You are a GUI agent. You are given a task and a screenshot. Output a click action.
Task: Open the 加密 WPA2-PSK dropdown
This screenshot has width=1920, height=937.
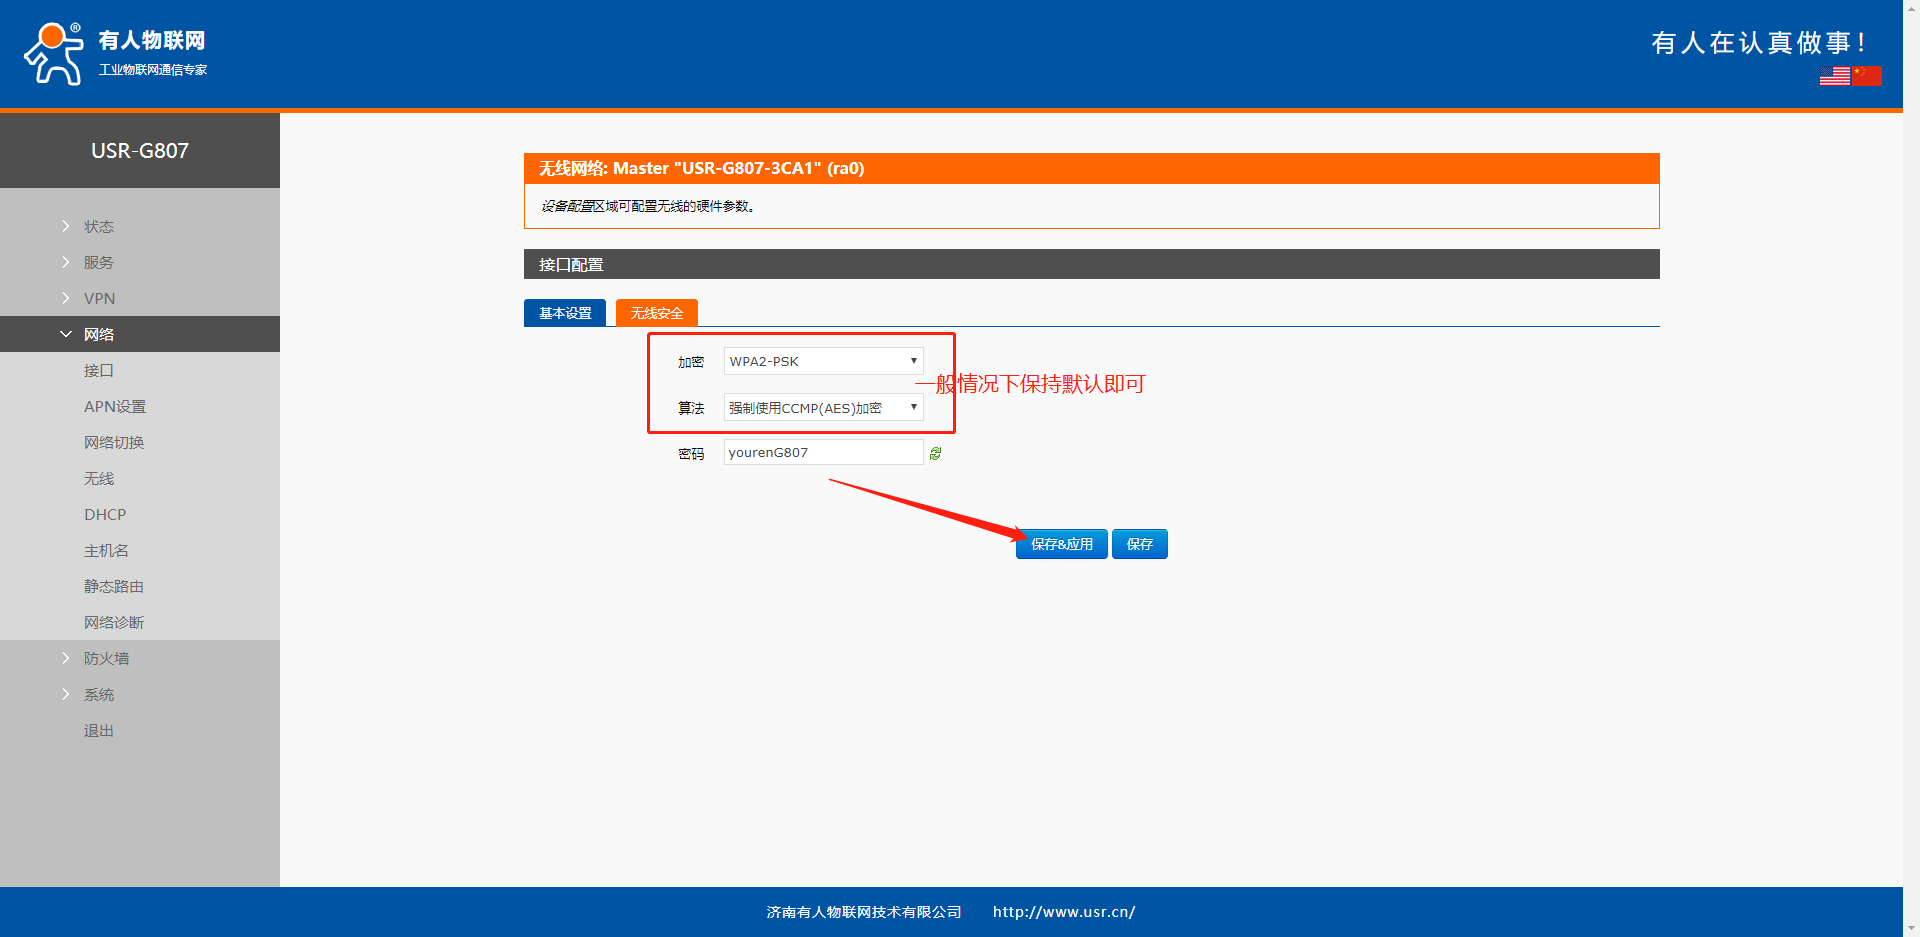[823, 361]
